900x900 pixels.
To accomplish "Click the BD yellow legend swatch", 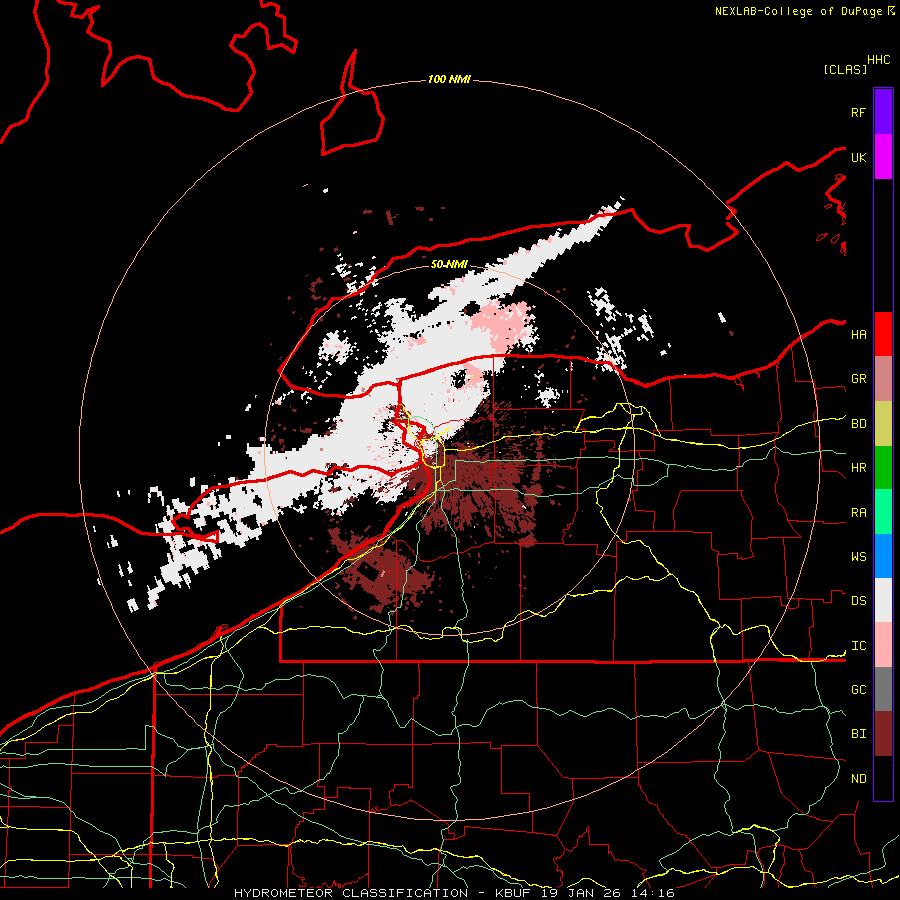I will point(883,423).
